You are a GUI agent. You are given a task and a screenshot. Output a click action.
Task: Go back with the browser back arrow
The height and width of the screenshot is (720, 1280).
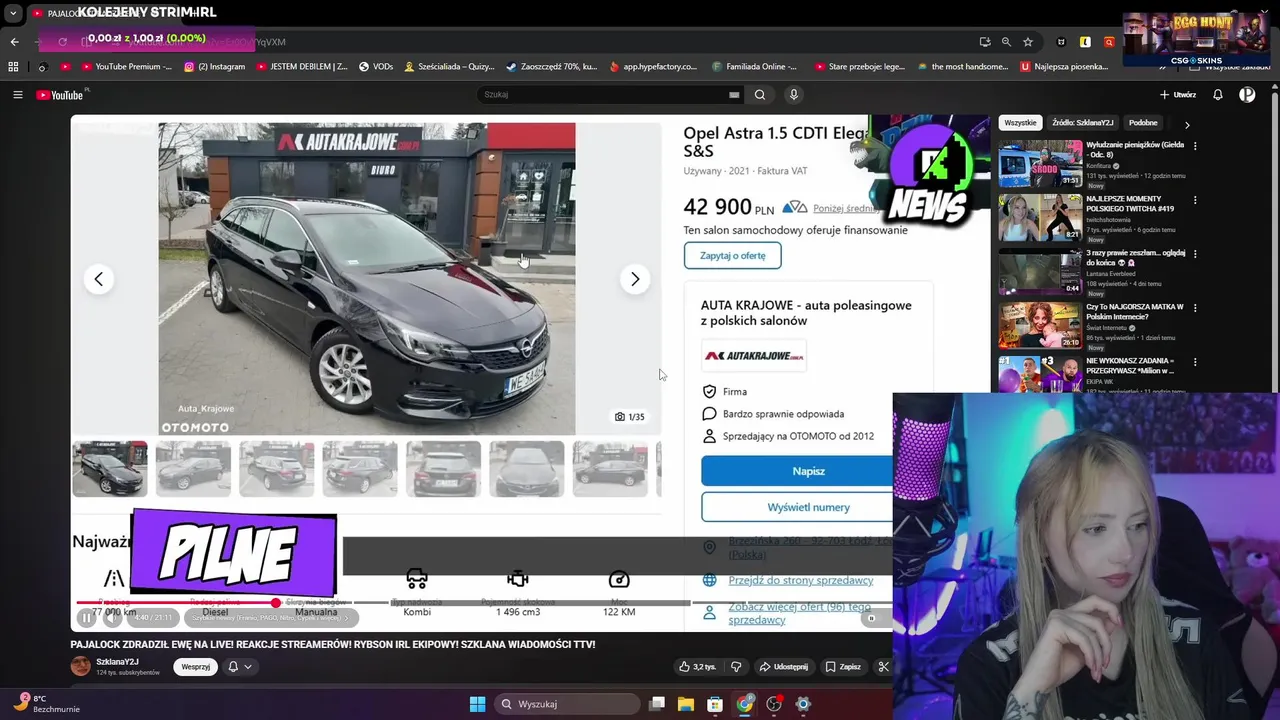pos(14,42)
